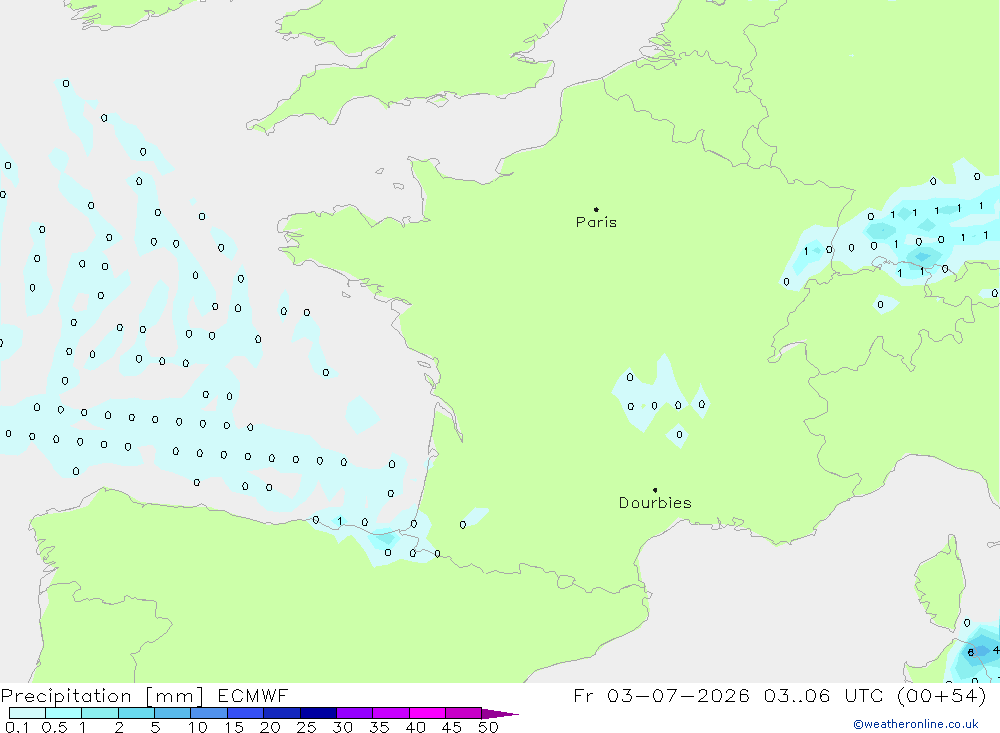Click the legend scale label '30'

pyautogui.click(x=343, y=727)
